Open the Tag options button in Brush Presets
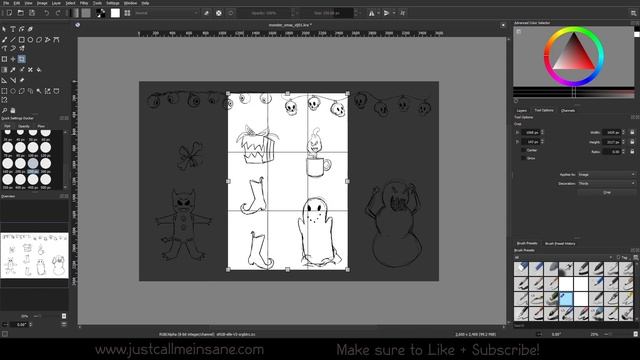This screenshot has height=360, width=640. coord(623,258)
